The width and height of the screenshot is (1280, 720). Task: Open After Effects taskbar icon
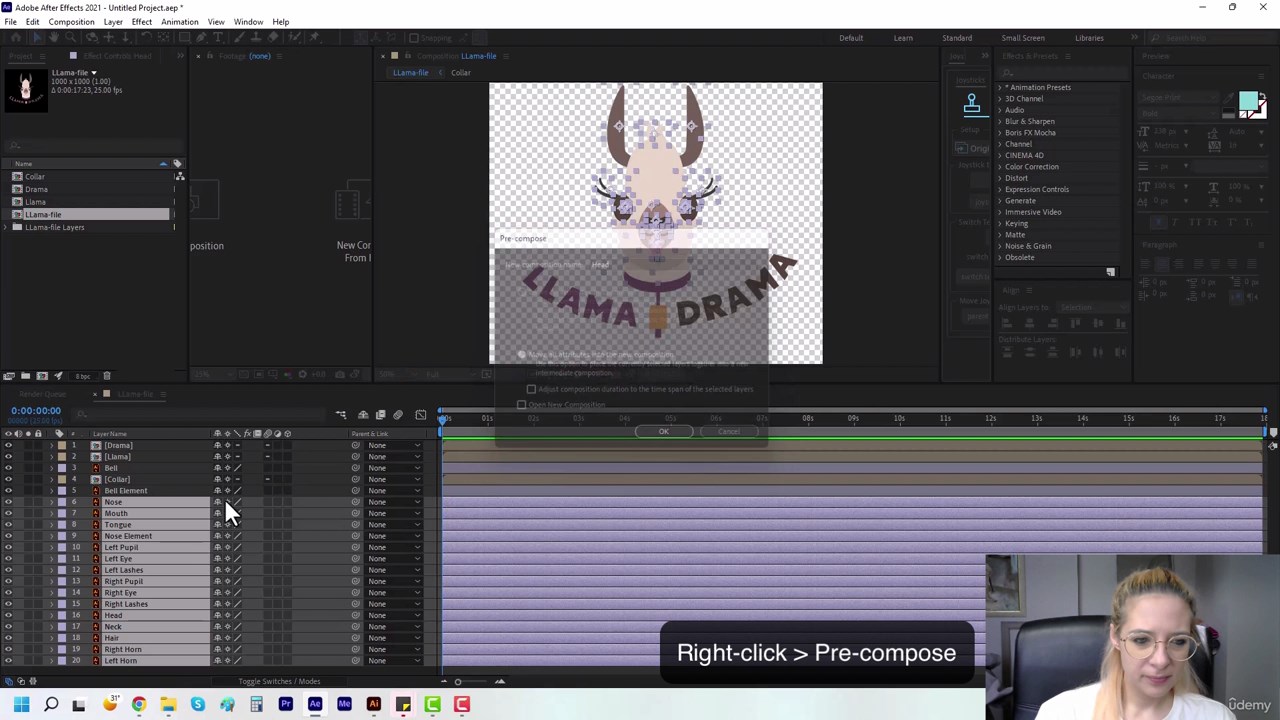315,704
